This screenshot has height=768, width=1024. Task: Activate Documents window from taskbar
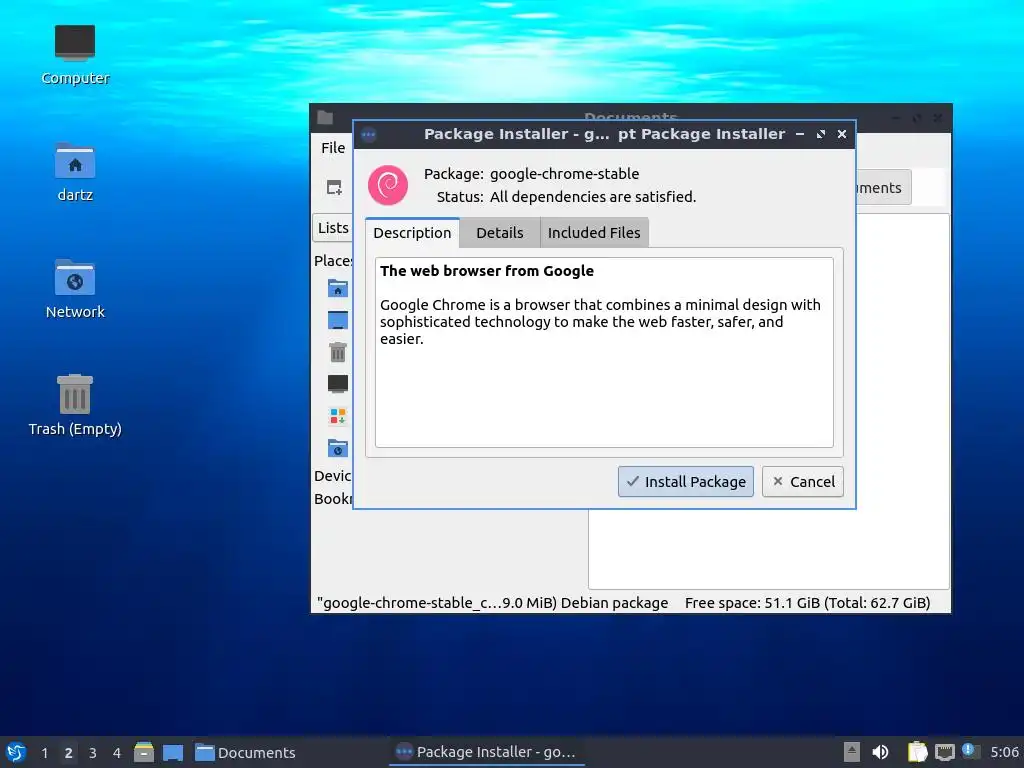(x=246, y=752)
